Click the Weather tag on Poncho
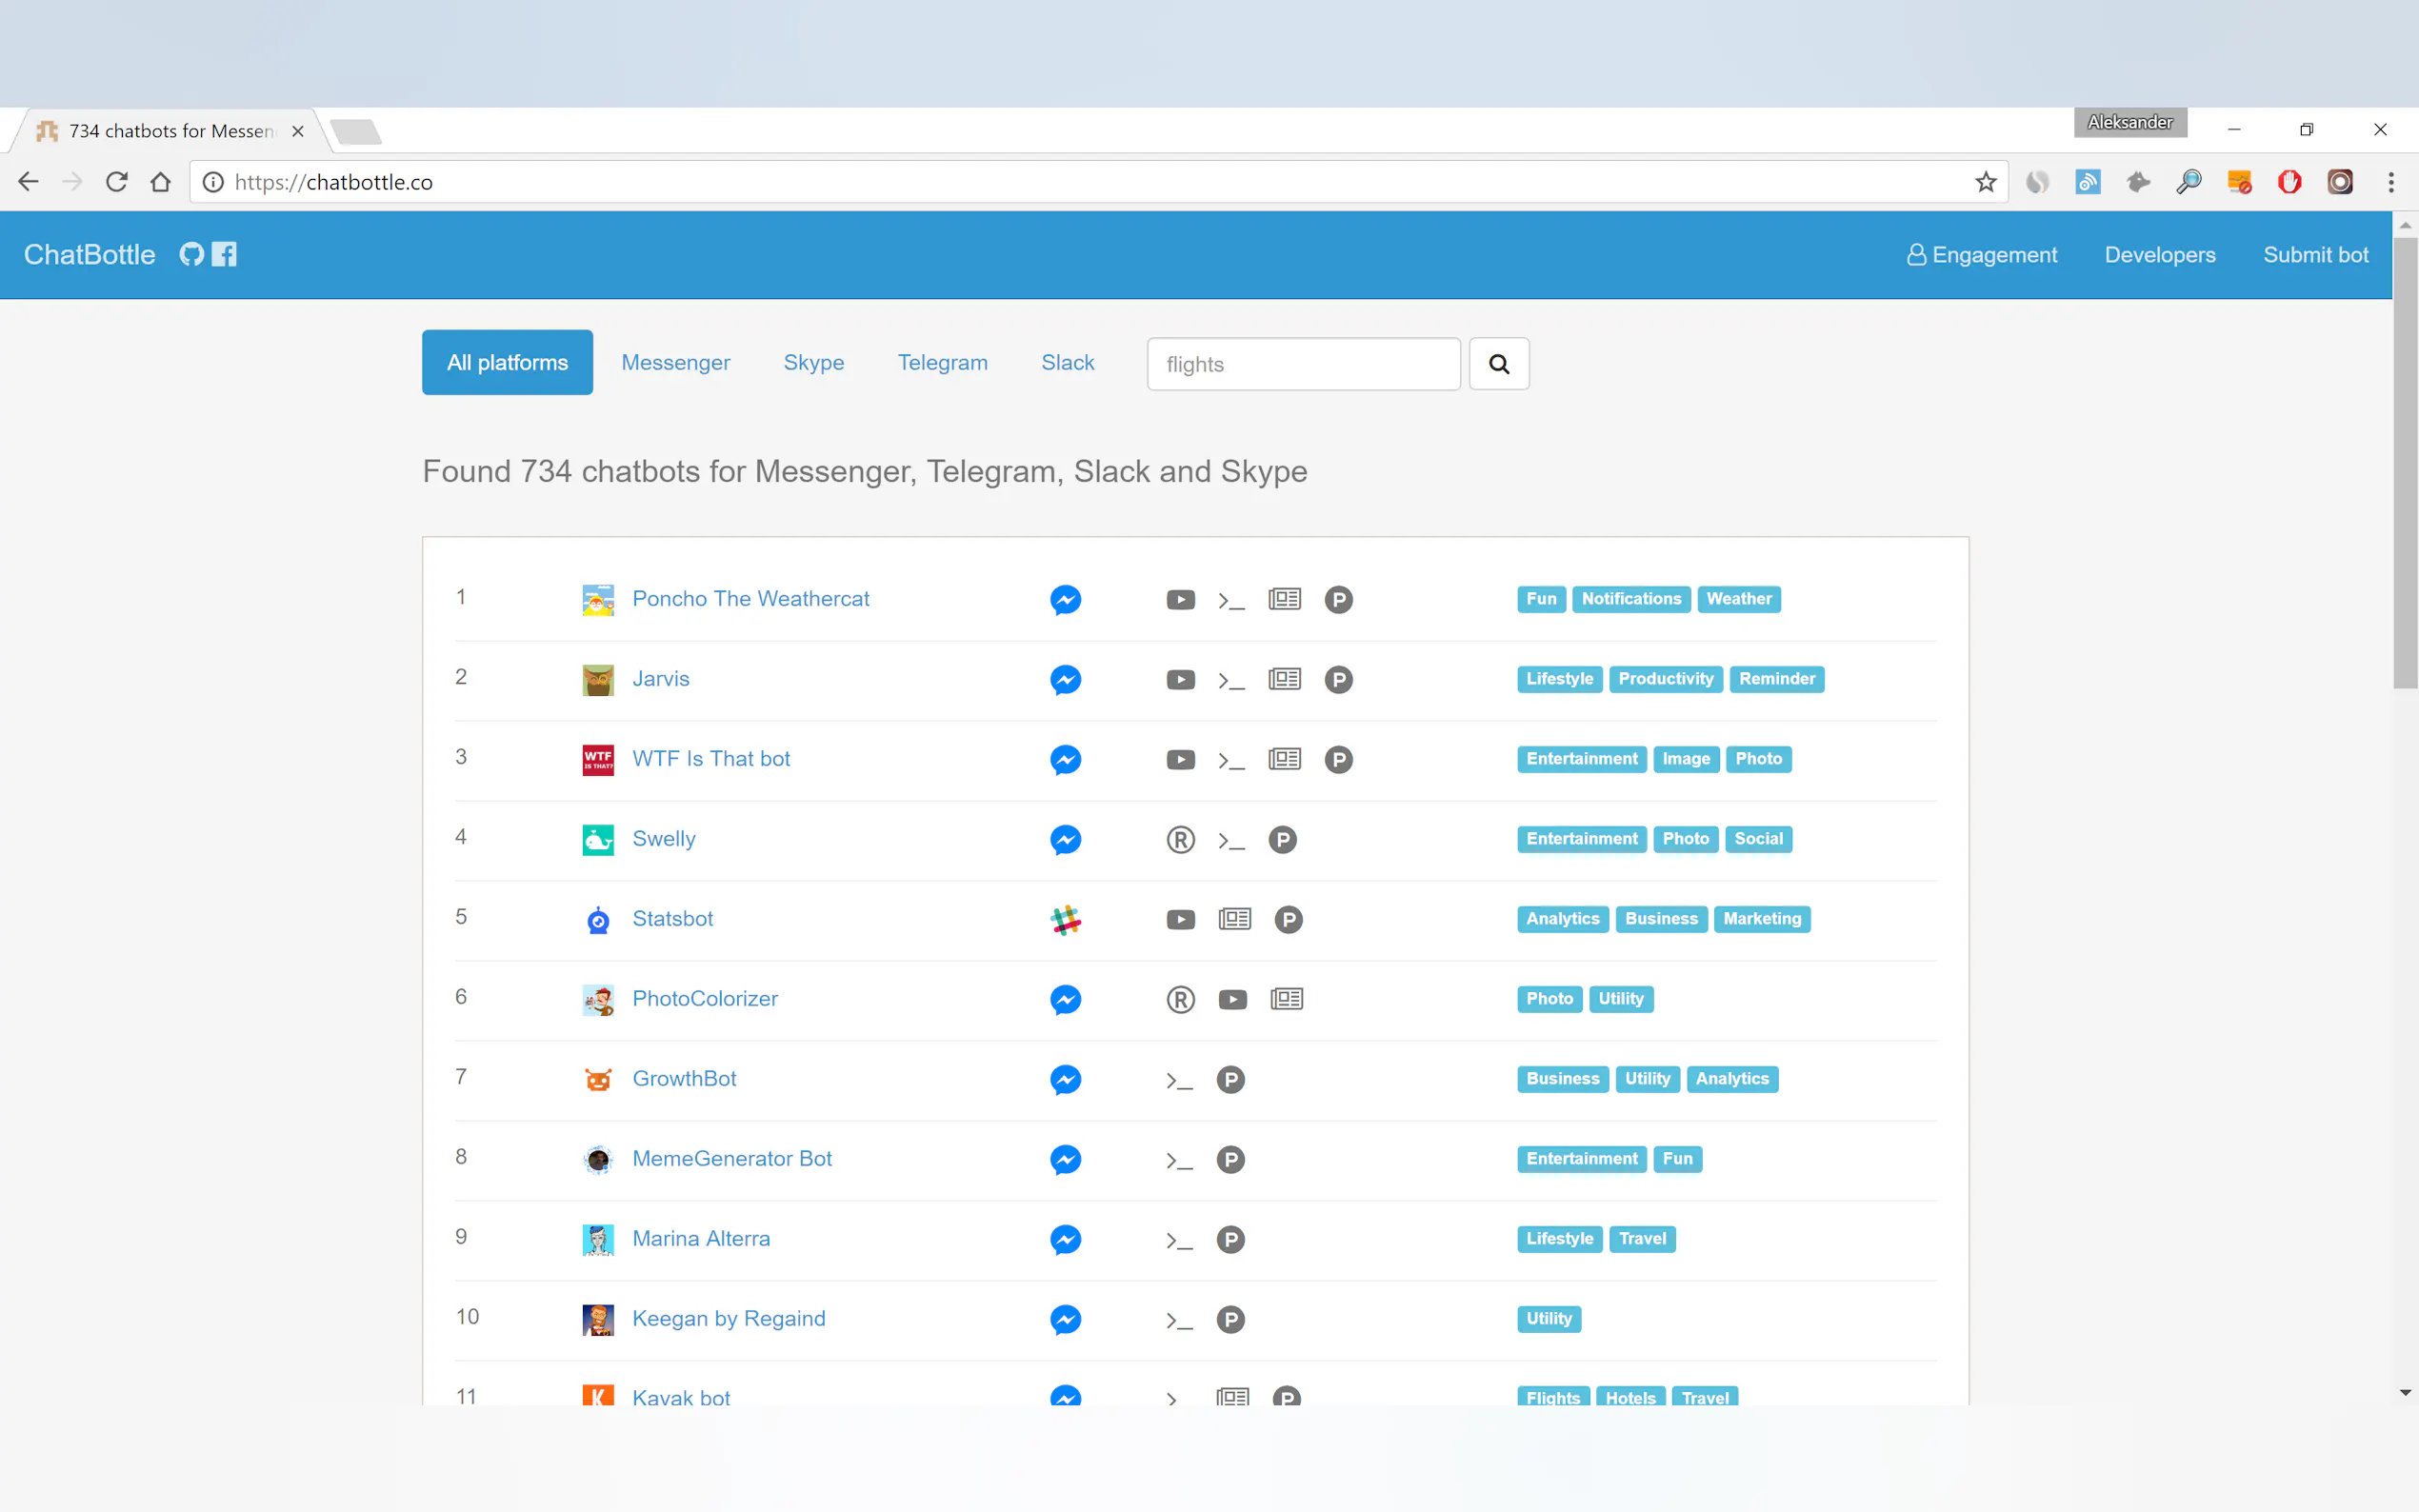The image size is (2419, 1512). [x=1738, y=598]
